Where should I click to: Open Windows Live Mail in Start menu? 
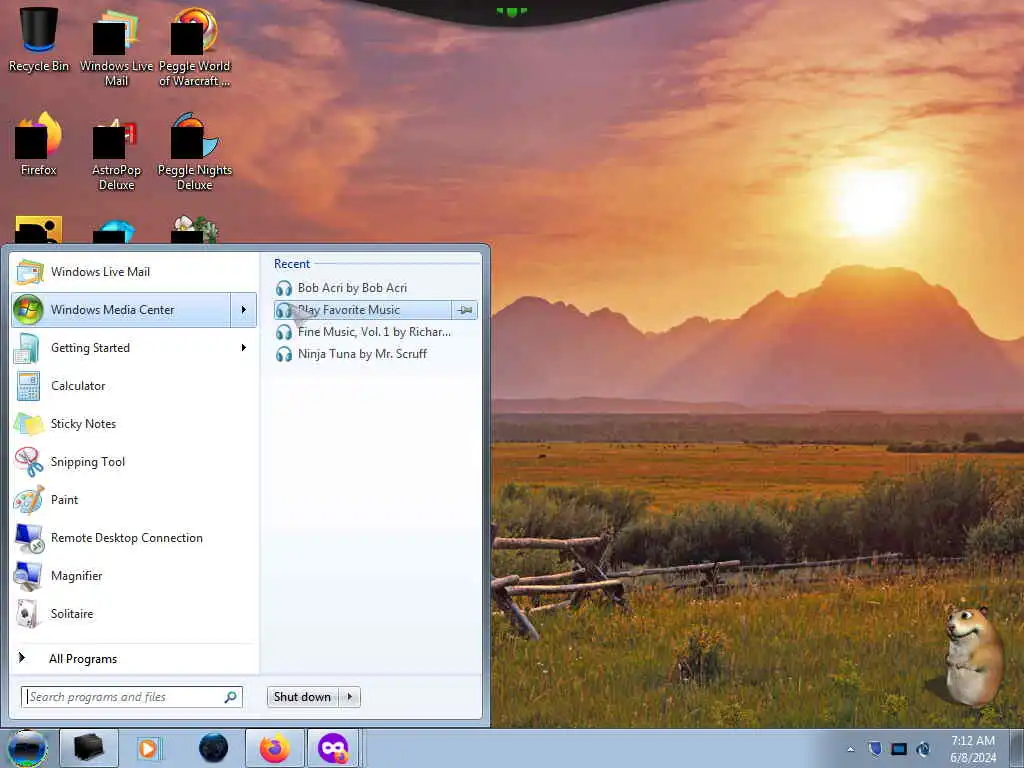pyautogui.click(x=134, y=272)
